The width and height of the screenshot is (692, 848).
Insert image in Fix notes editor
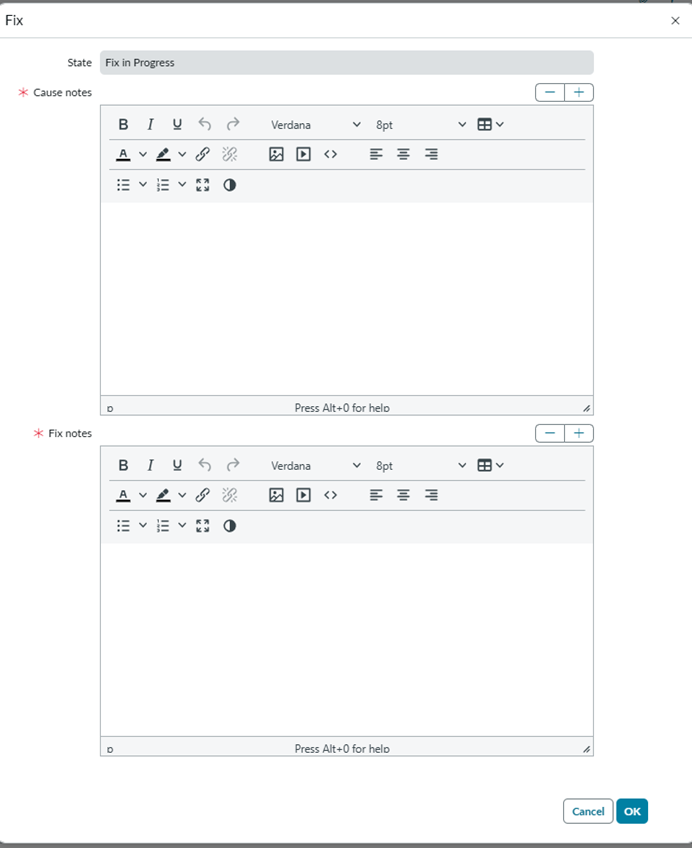(276, 495)
